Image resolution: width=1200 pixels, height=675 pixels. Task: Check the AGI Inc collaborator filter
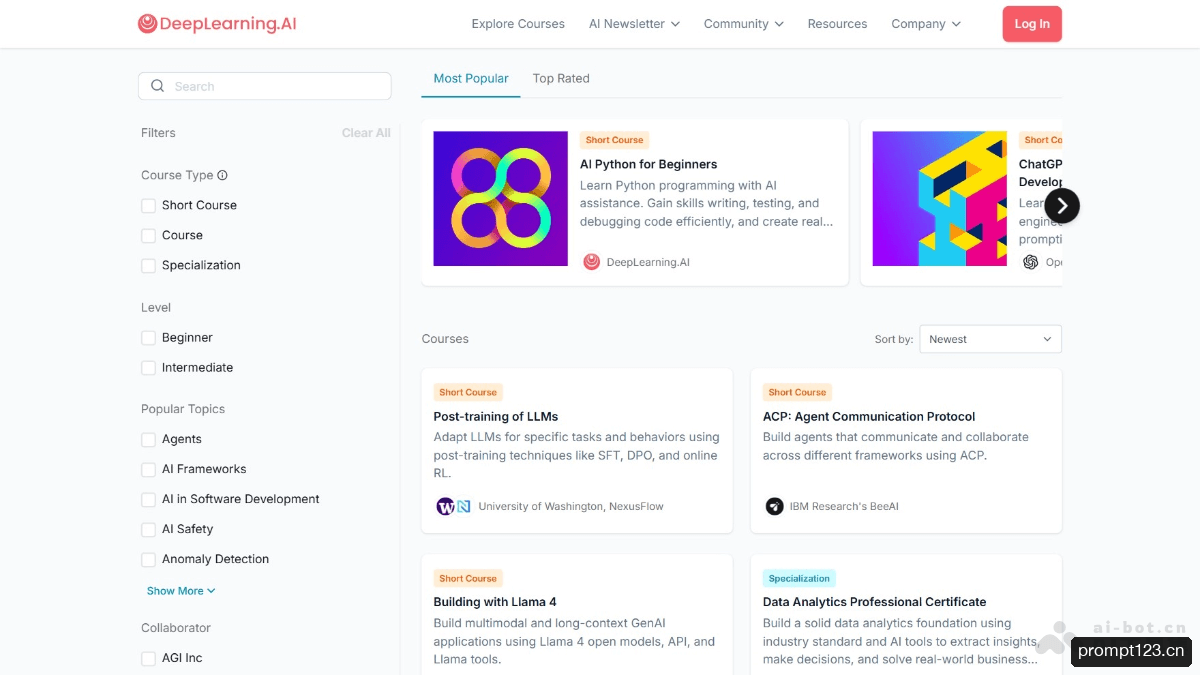point(149,659)
